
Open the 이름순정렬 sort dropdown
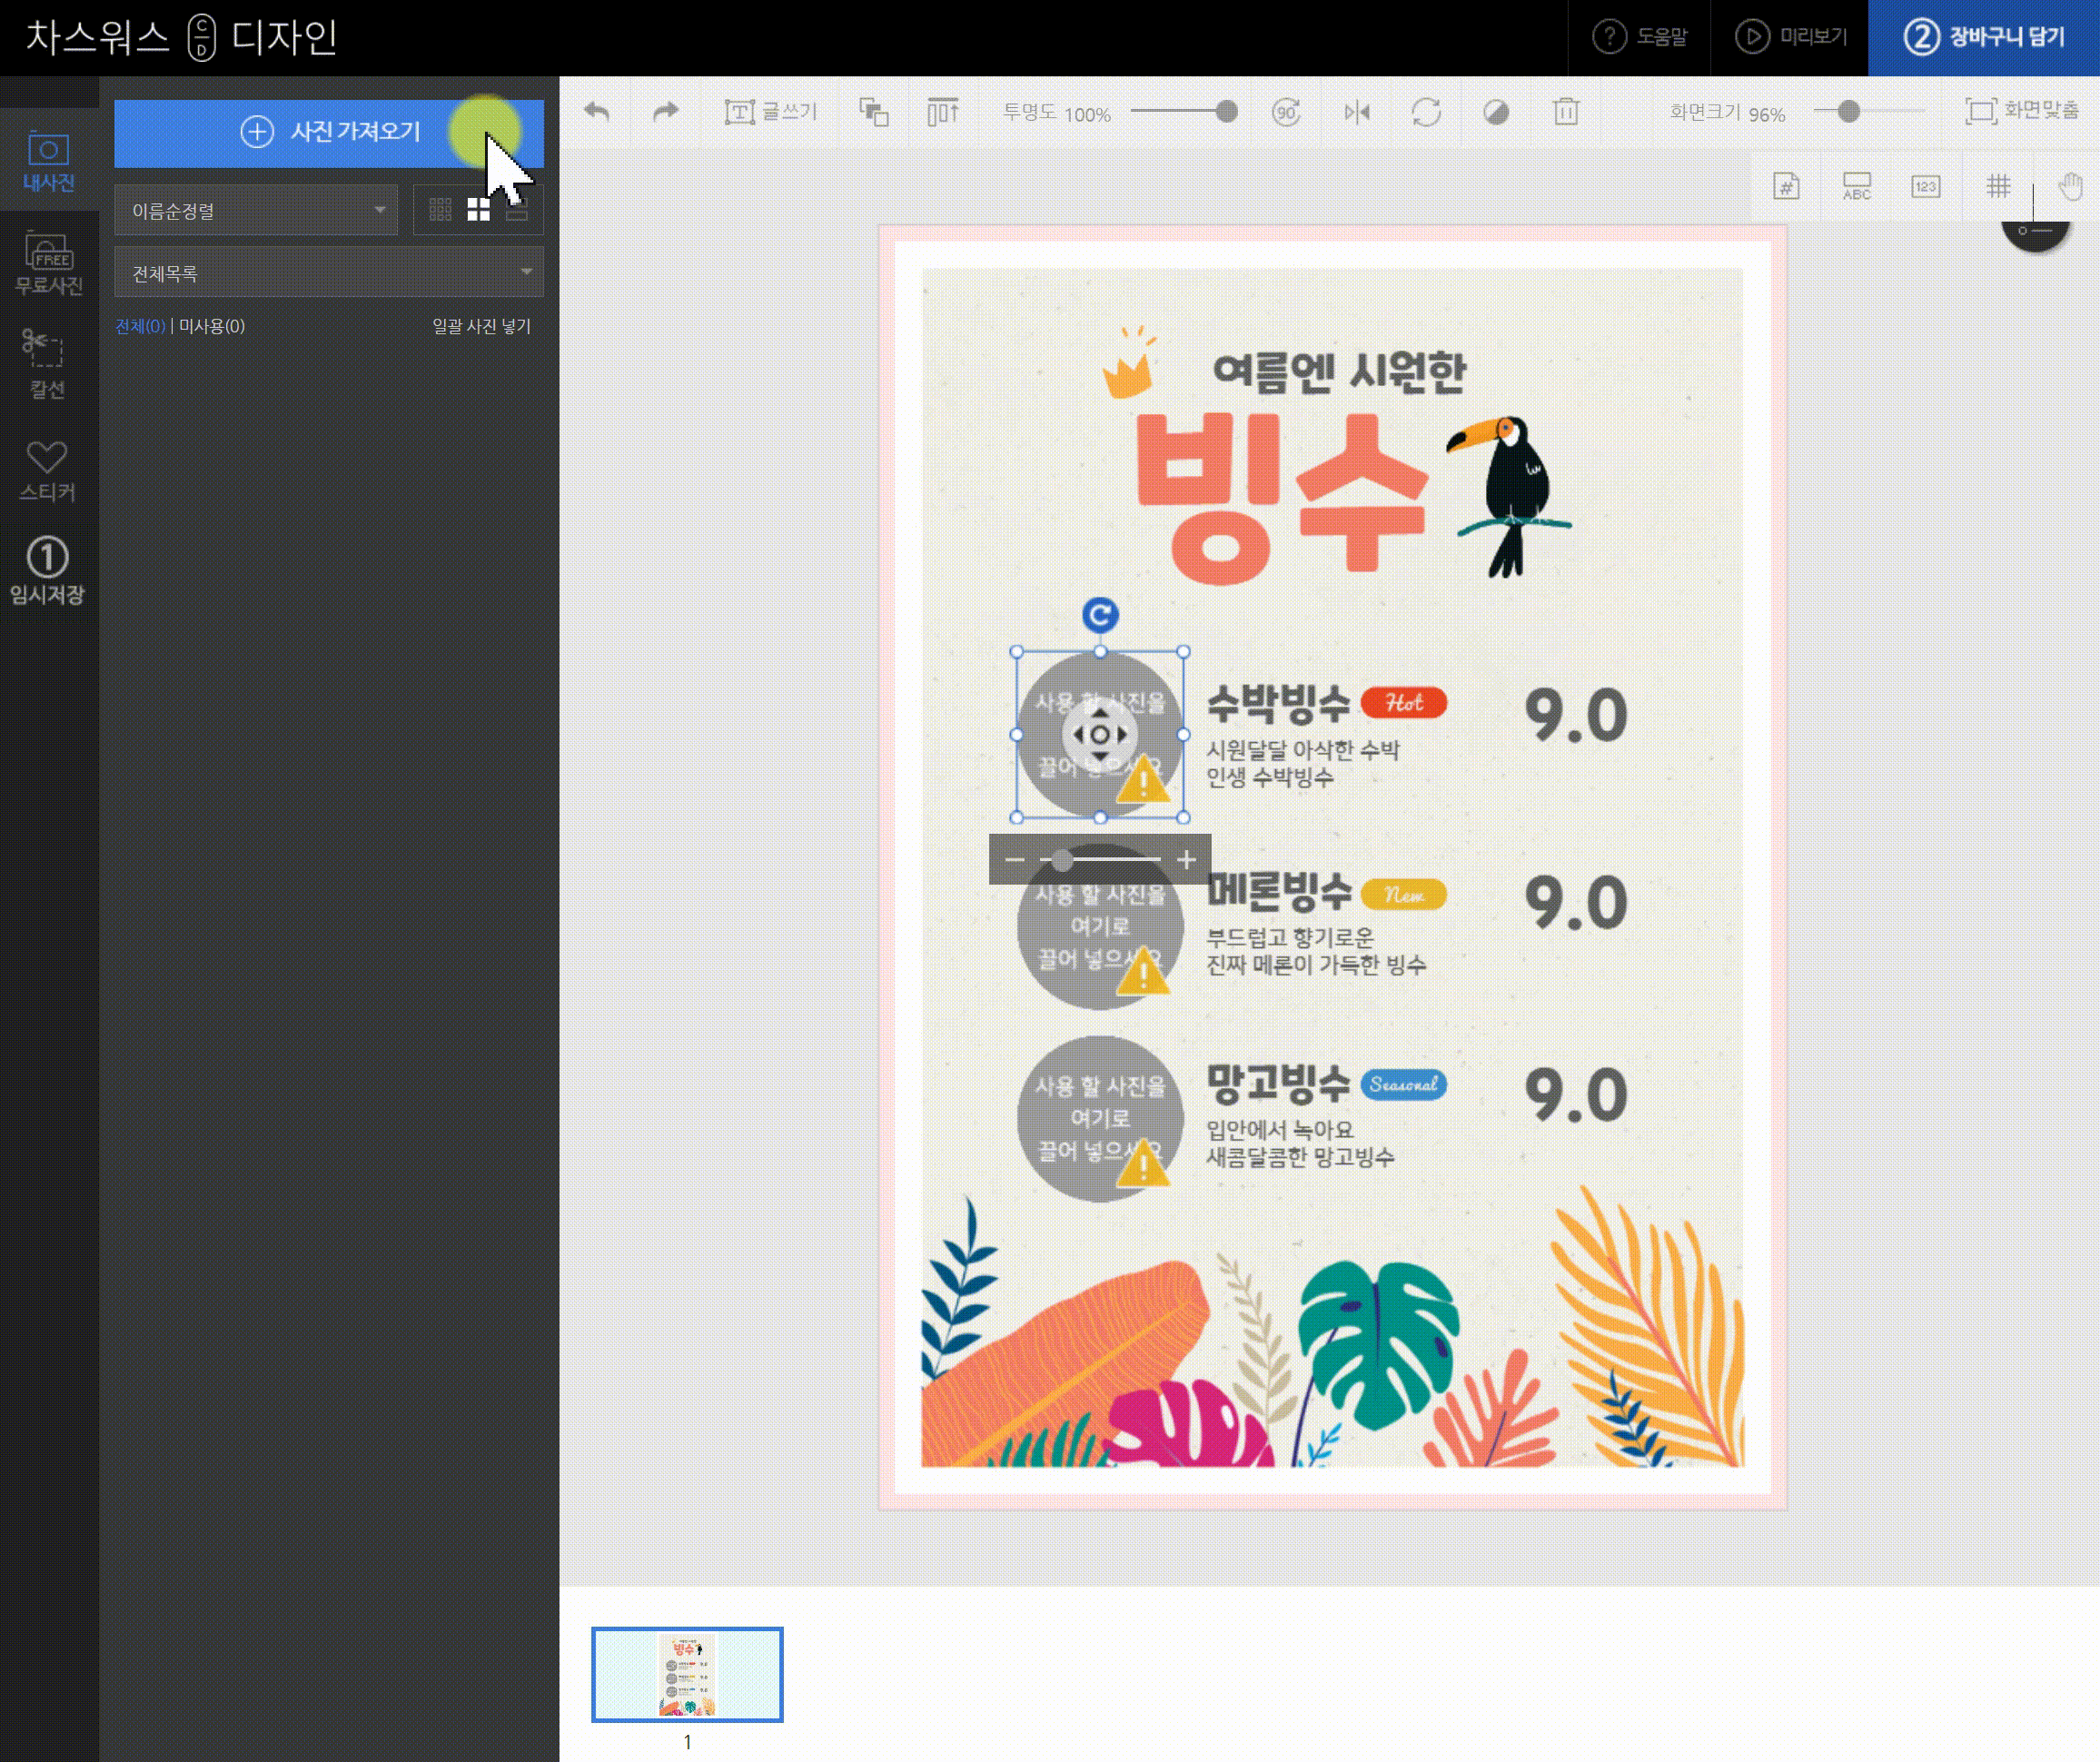(x=256, y=210)
